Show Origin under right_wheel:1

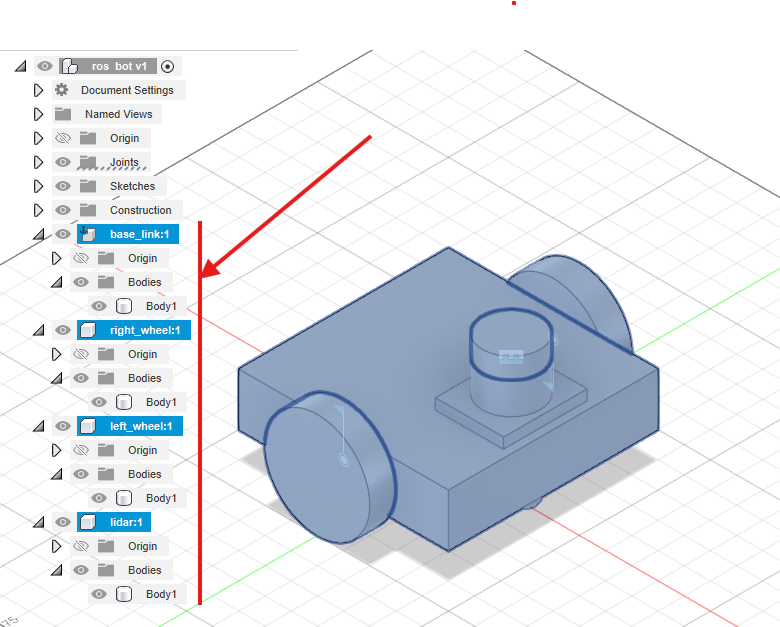pyautogui.click(x=81, y=354)
